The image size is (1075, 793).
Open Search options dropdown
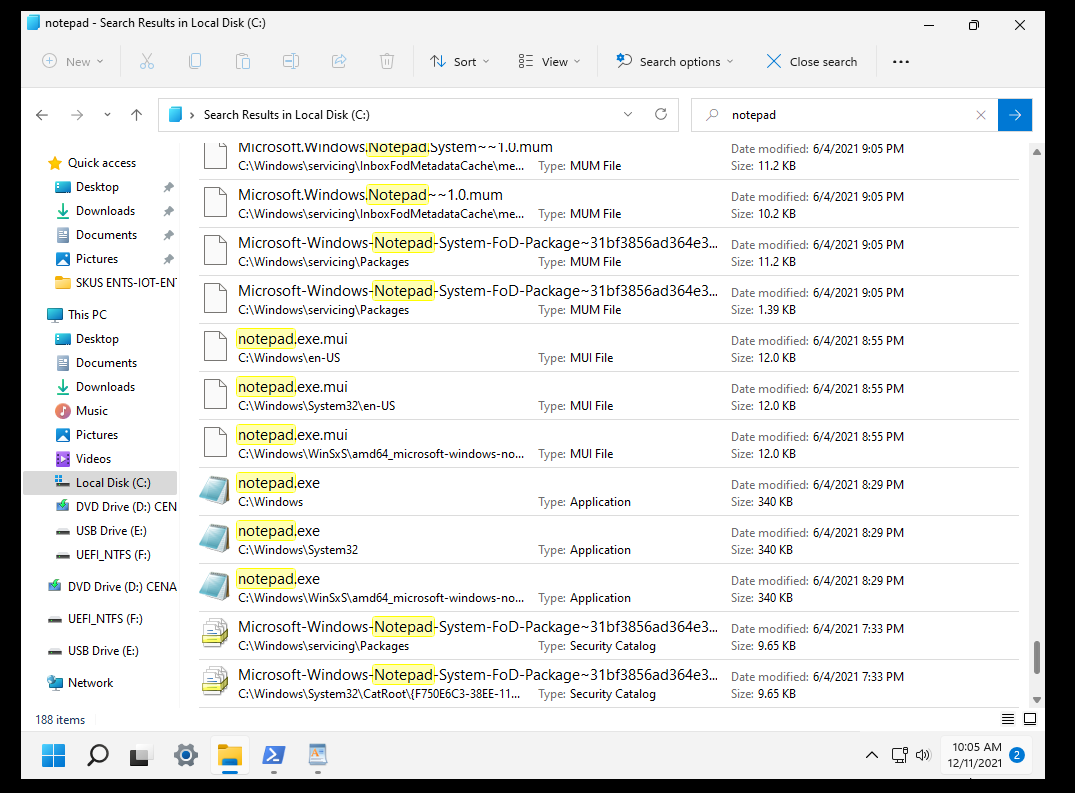point(675,62)
